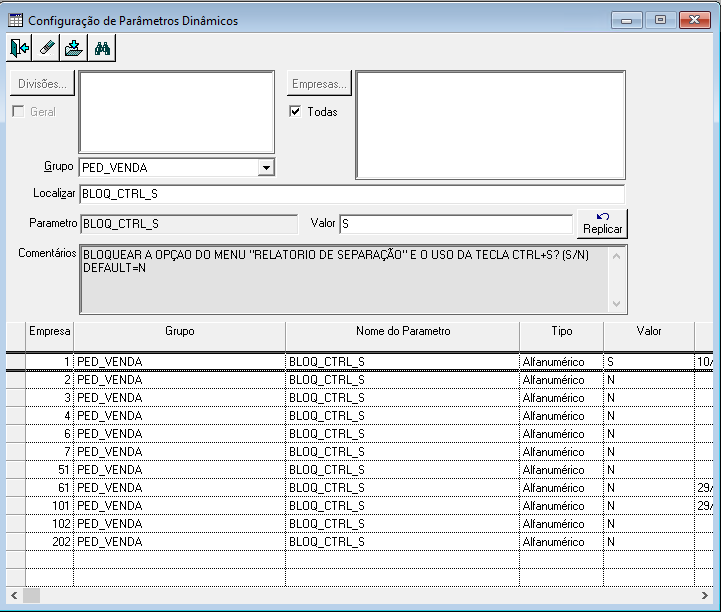Click the Empresa column header
Screen dimensions: 721x612
50,337
